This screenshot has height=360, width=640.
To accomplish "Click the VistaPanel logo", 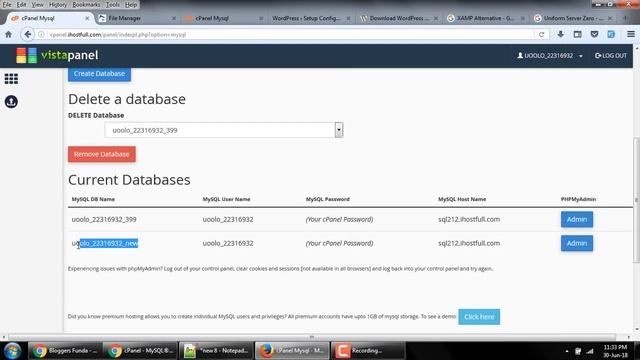I will pyautogui.click(x=57, y=56).
